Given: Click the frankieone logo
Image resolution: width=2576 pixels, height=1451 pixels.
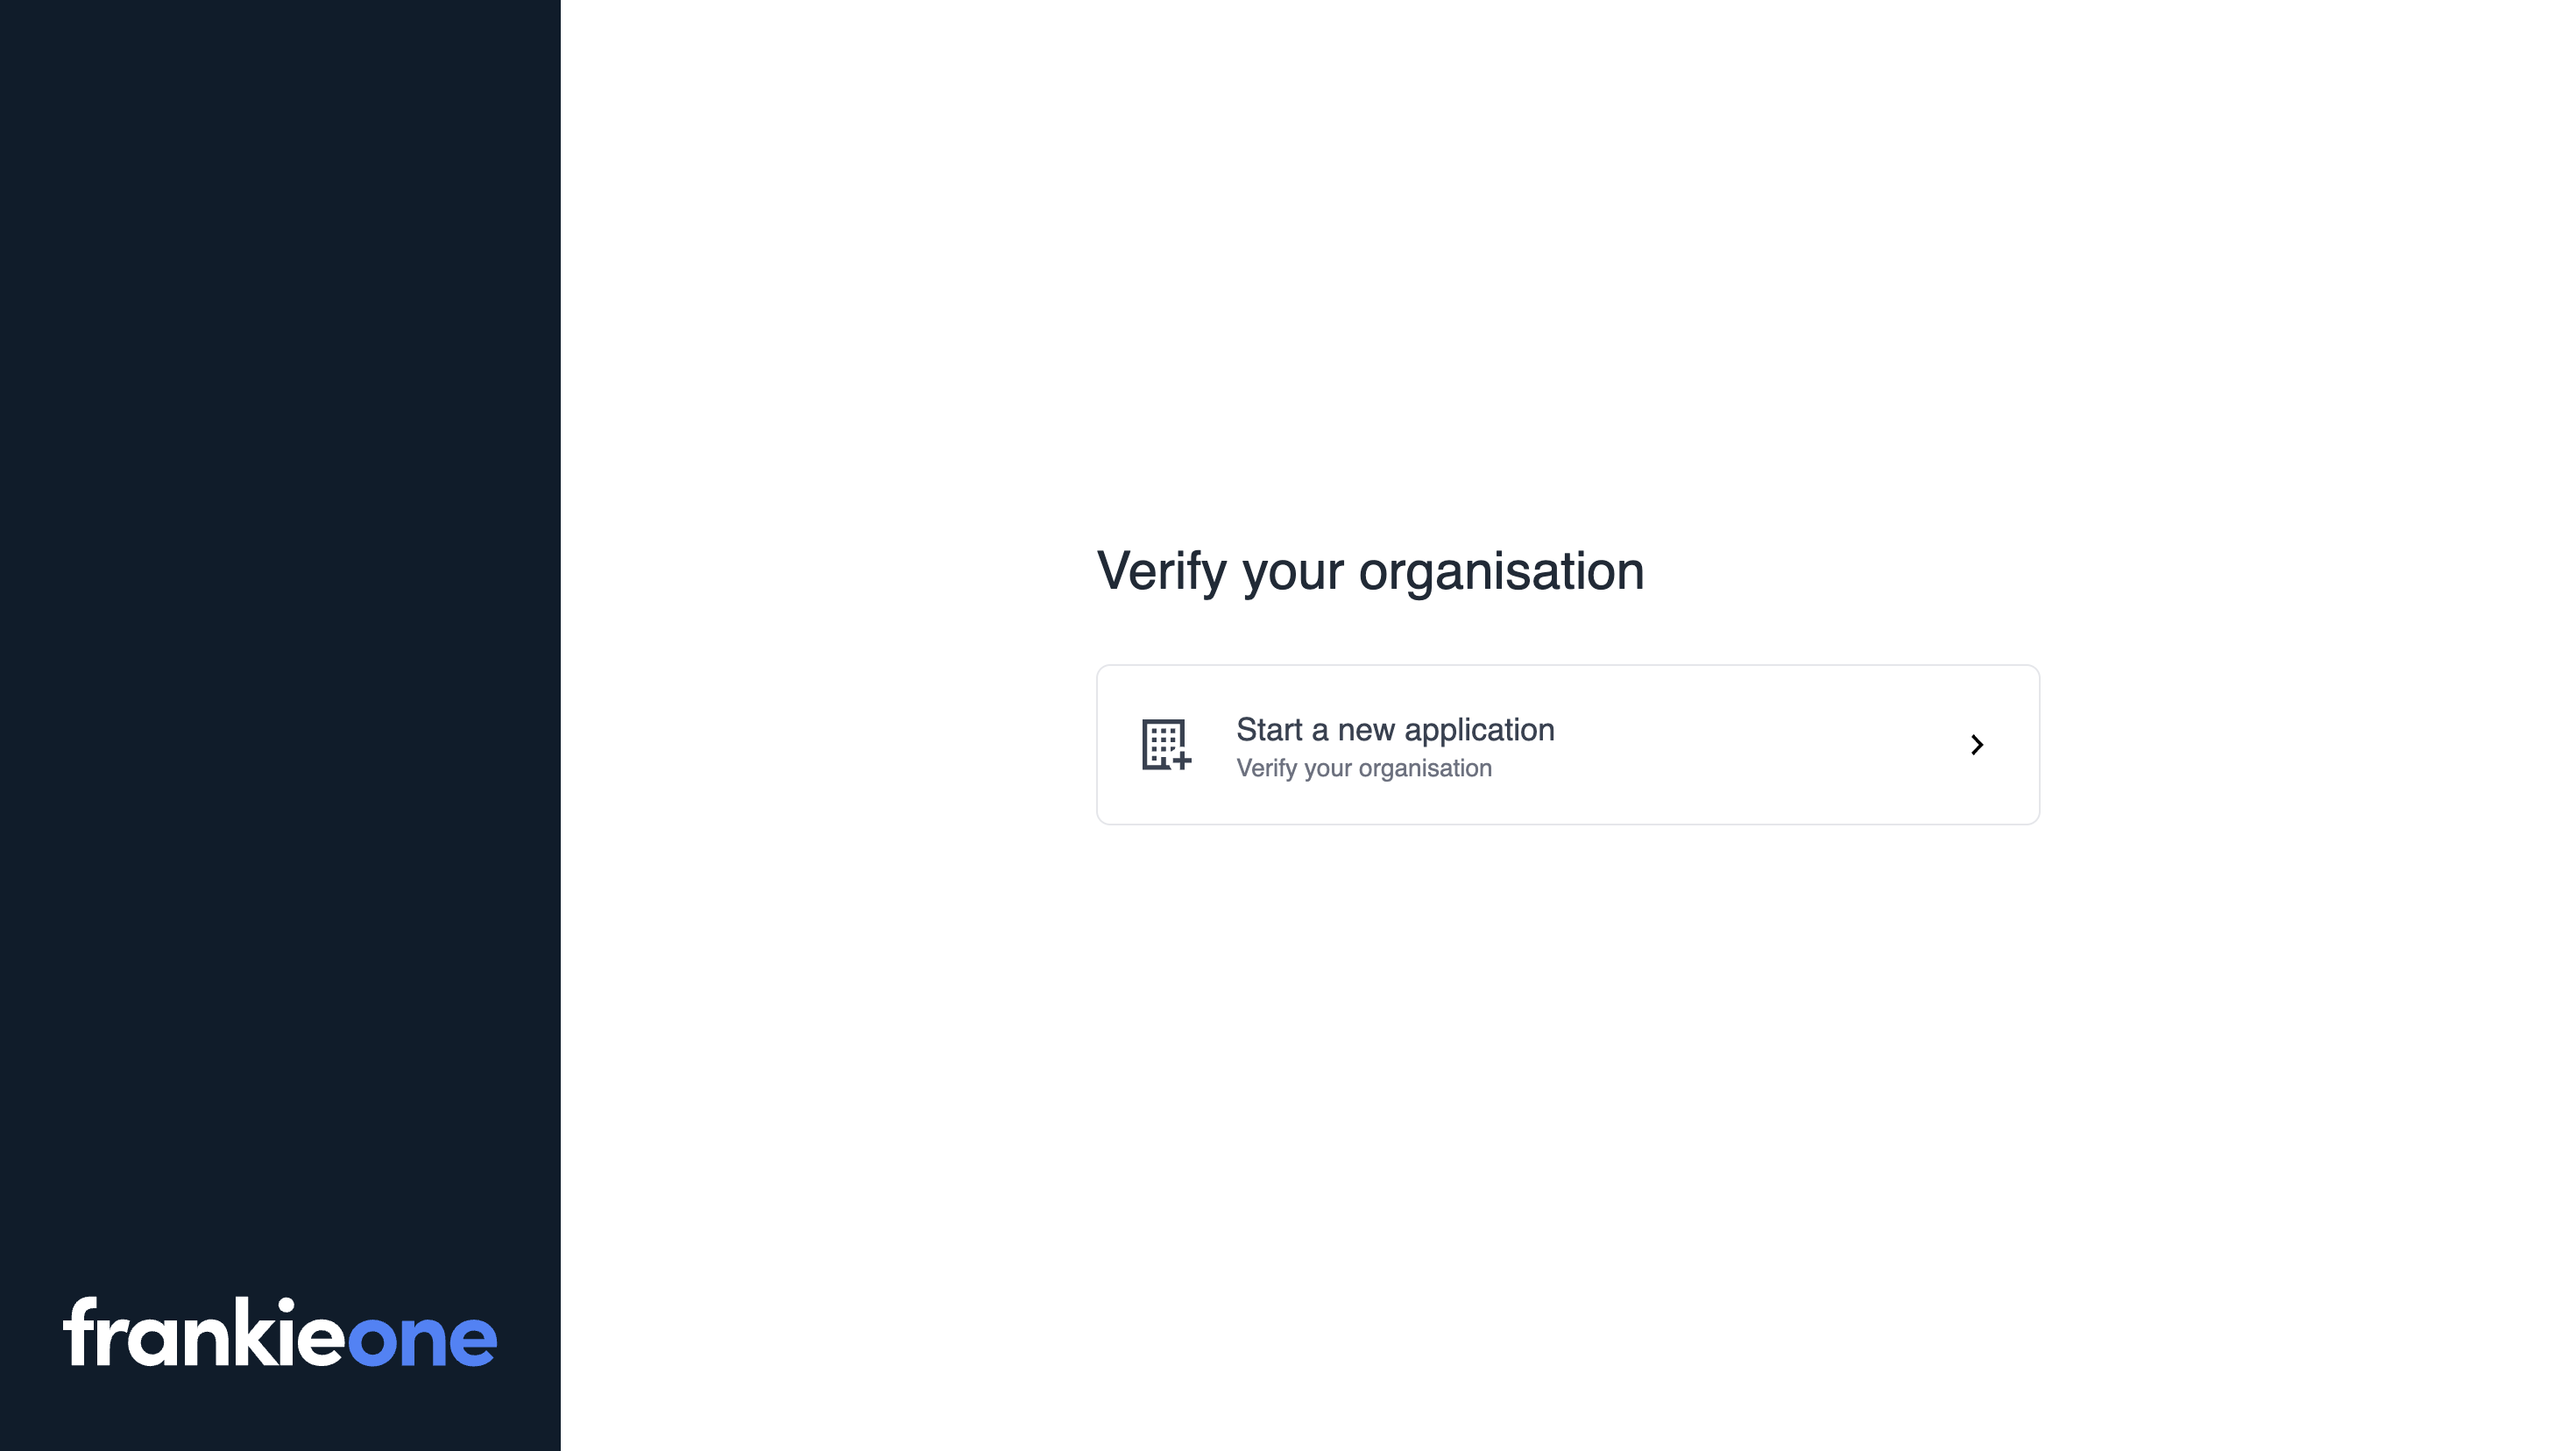Looking at the screenshot, I should (280, 1337).
